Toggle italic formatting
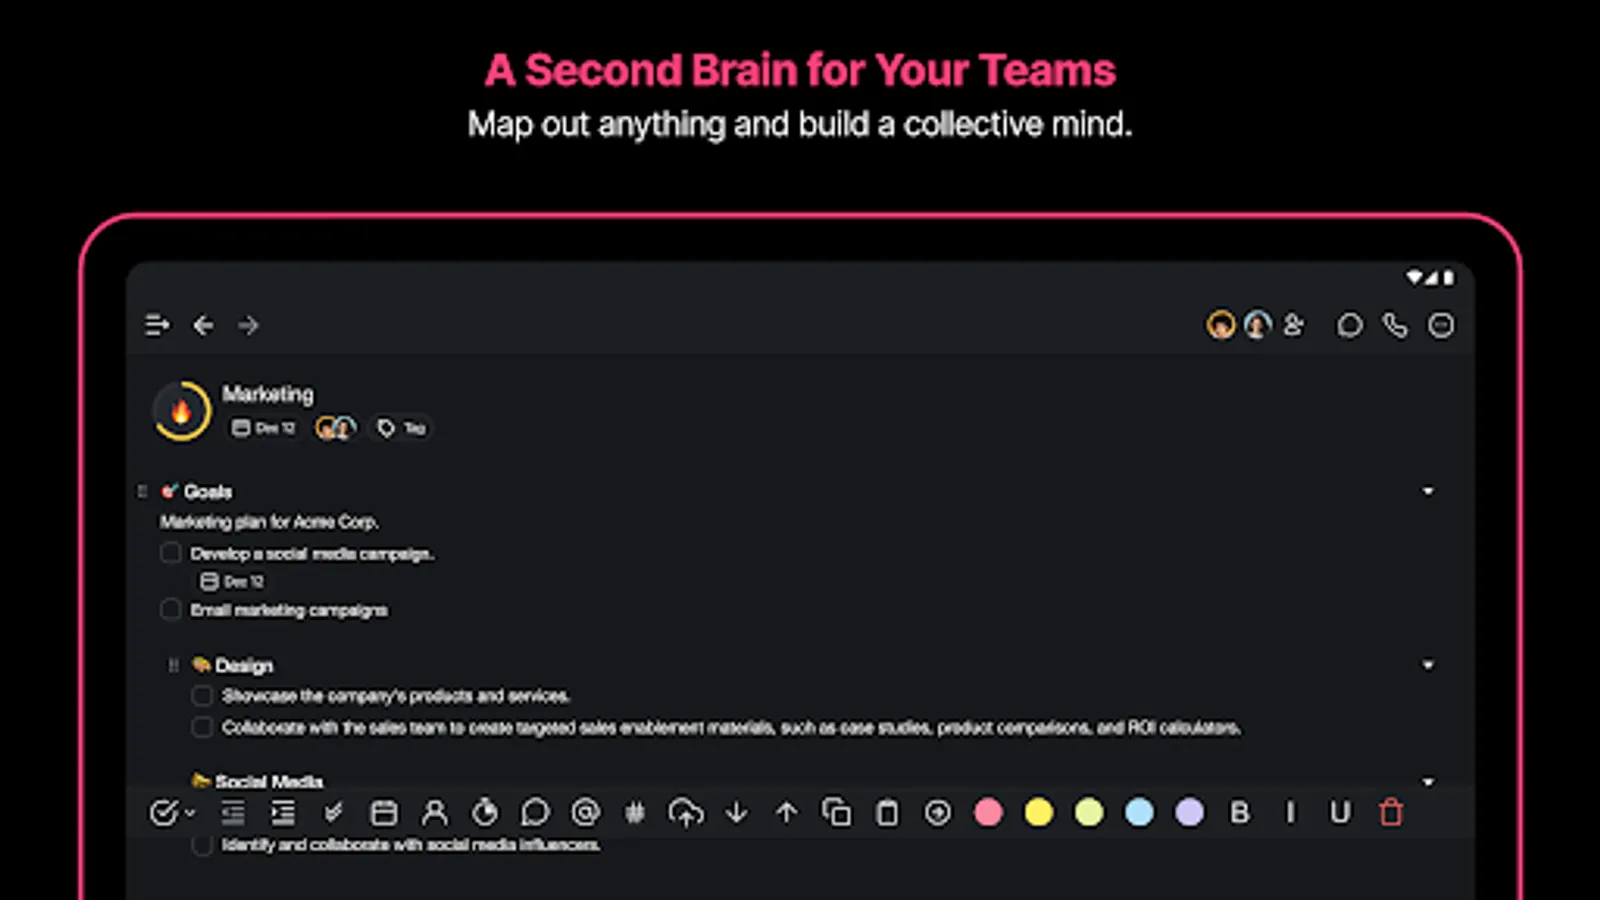 1290,813
